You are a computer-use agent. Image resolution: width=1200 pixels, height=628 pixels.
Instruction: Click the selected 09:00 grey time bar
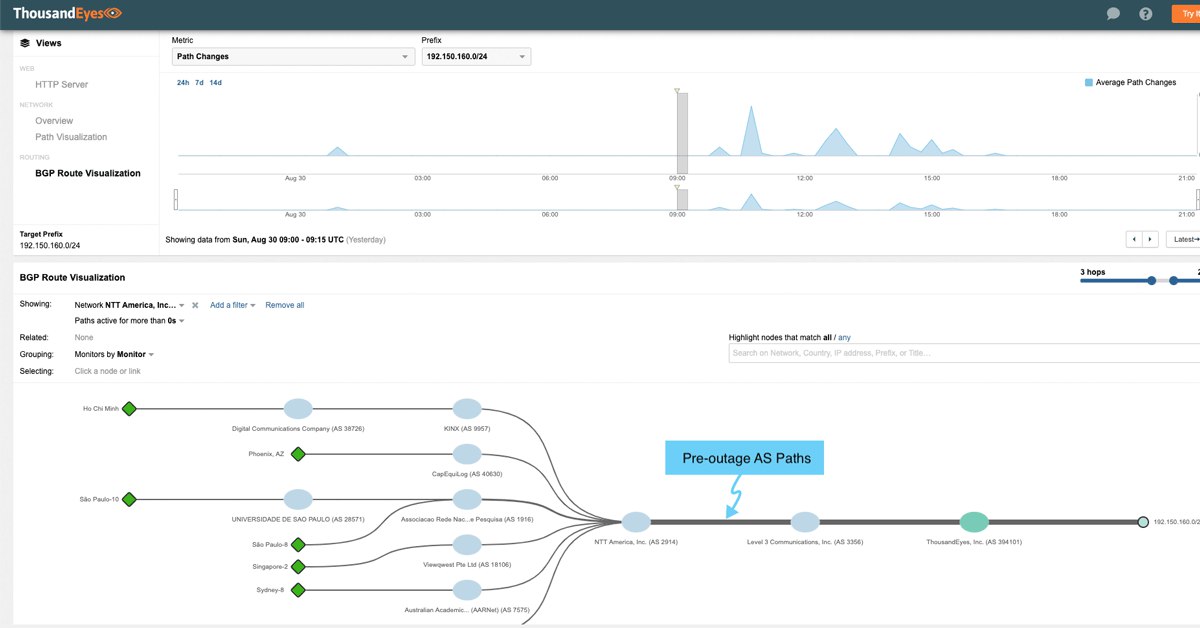[682, 133]
